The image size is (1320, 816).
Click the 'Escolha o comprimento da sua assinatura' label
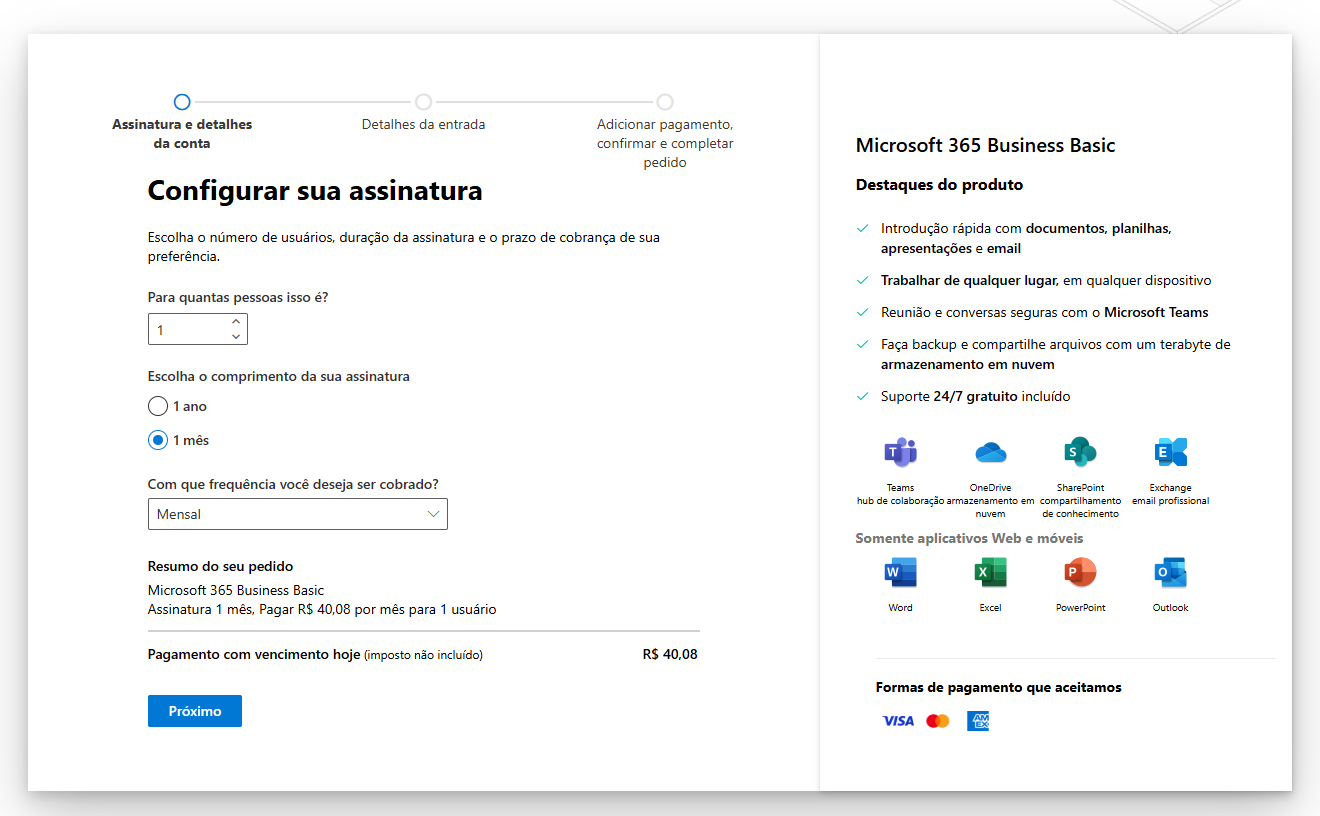pos(279,376)
